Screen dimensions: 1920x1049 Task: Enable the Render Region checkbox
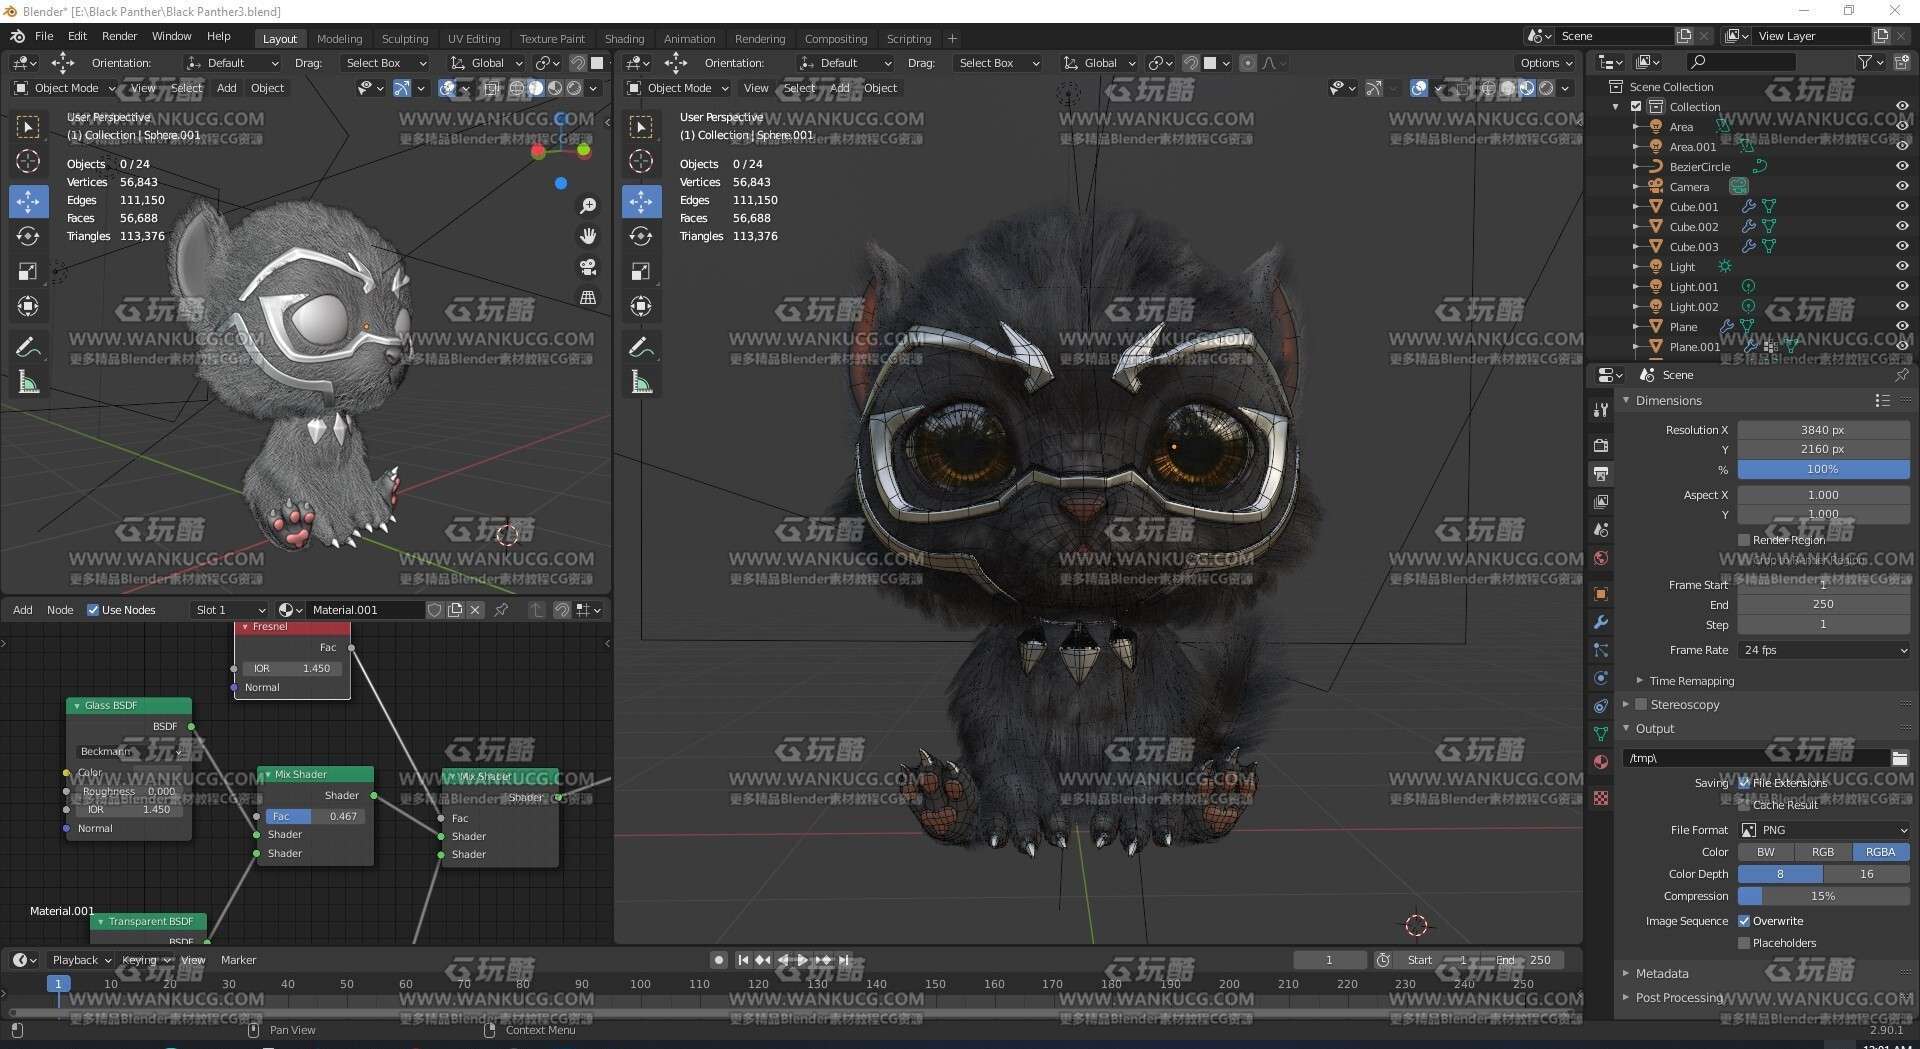1744,540
